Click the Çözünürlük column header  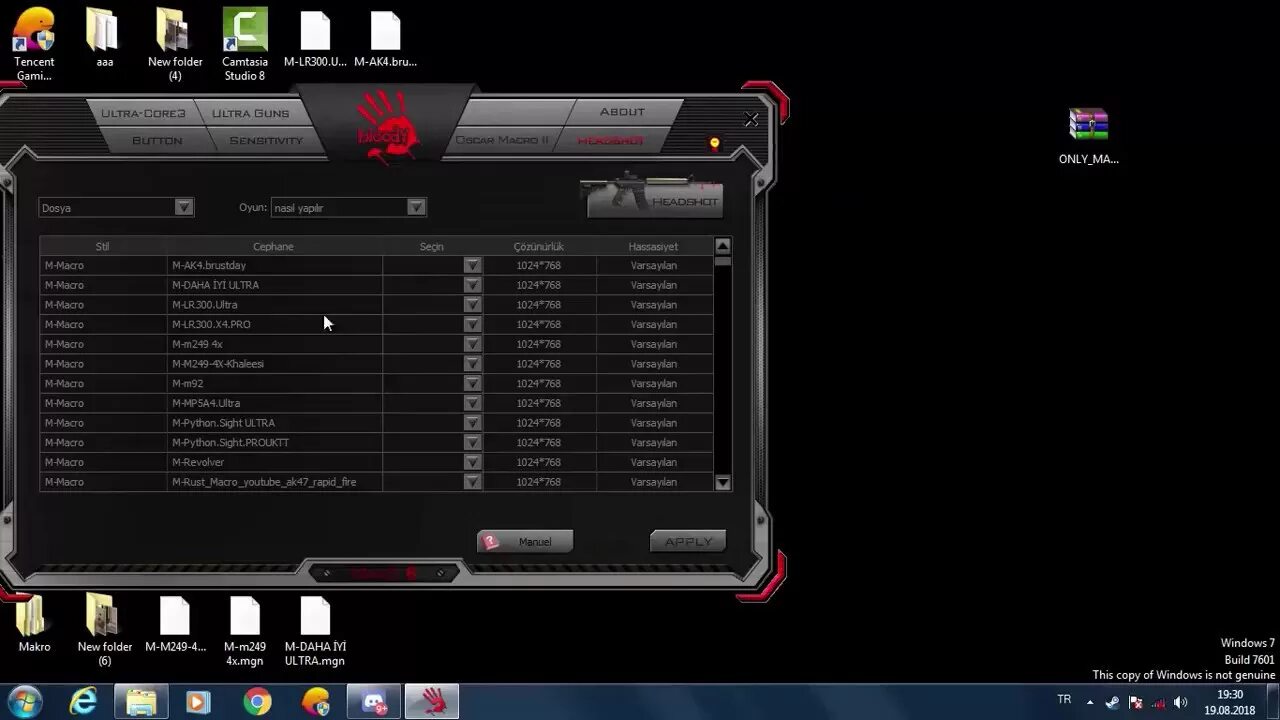pos(539,246)
